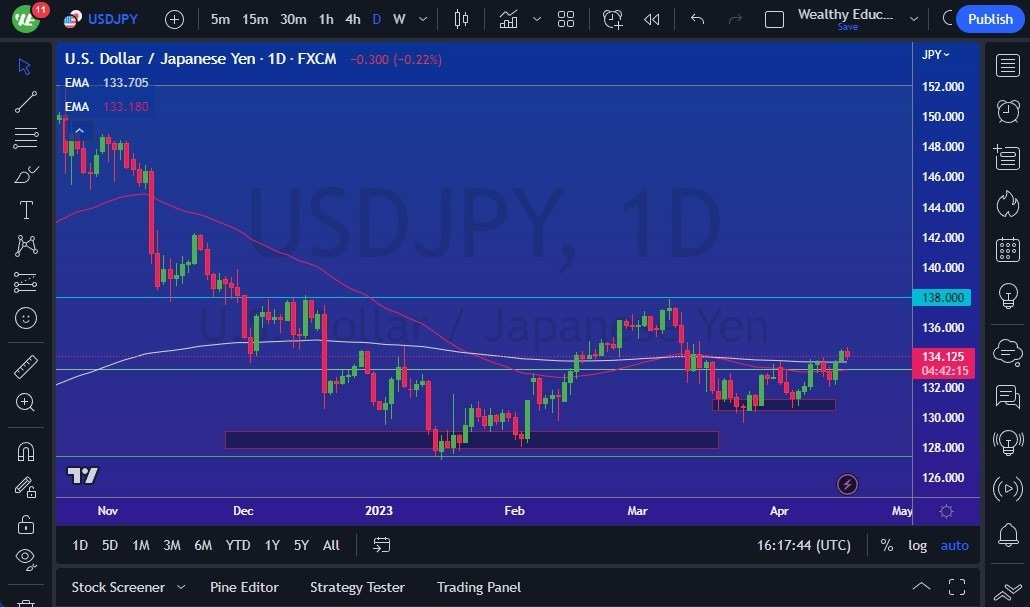Open the text annotation tool
This screenshot has width=1030, height=607.
[25, 210]
